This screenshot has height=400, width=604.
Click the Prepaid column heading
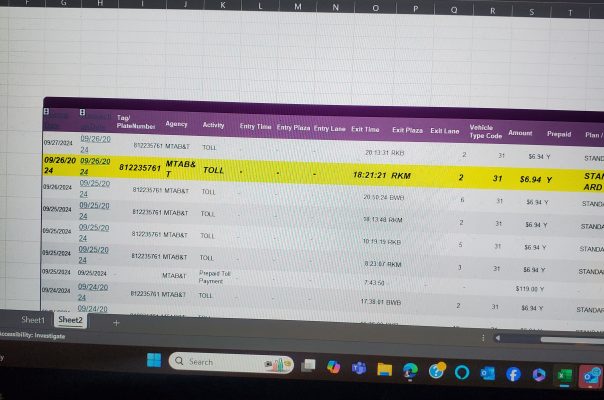coord(559,134)
